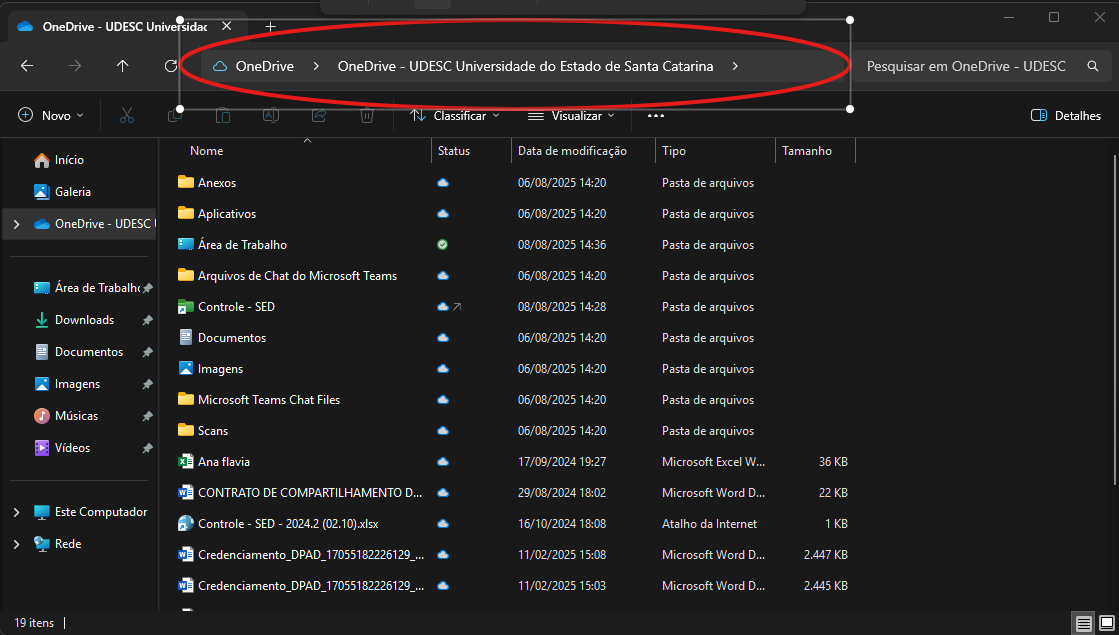Switch to large icons view in status bar
The image size is (1119, 635).
coord(1105,623)
